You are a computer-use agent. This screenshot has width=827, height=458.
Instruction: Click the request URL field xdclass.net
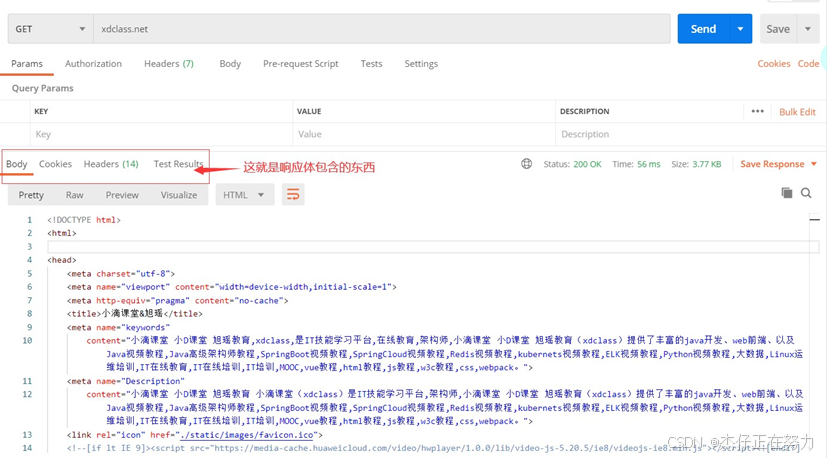(382, 29)
